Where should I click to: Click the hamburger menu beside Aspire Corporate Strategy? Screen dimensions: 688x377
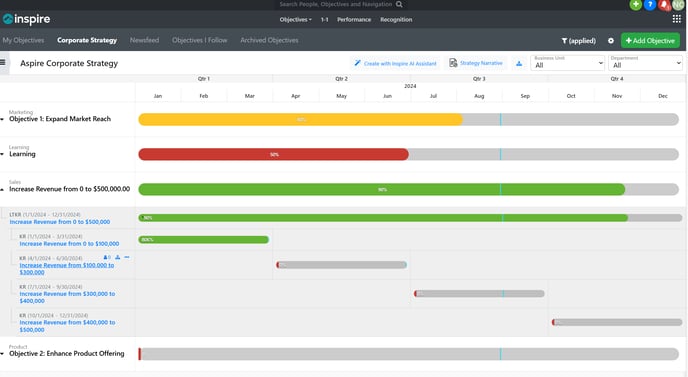pyautogui.click(x=3, y=62)
